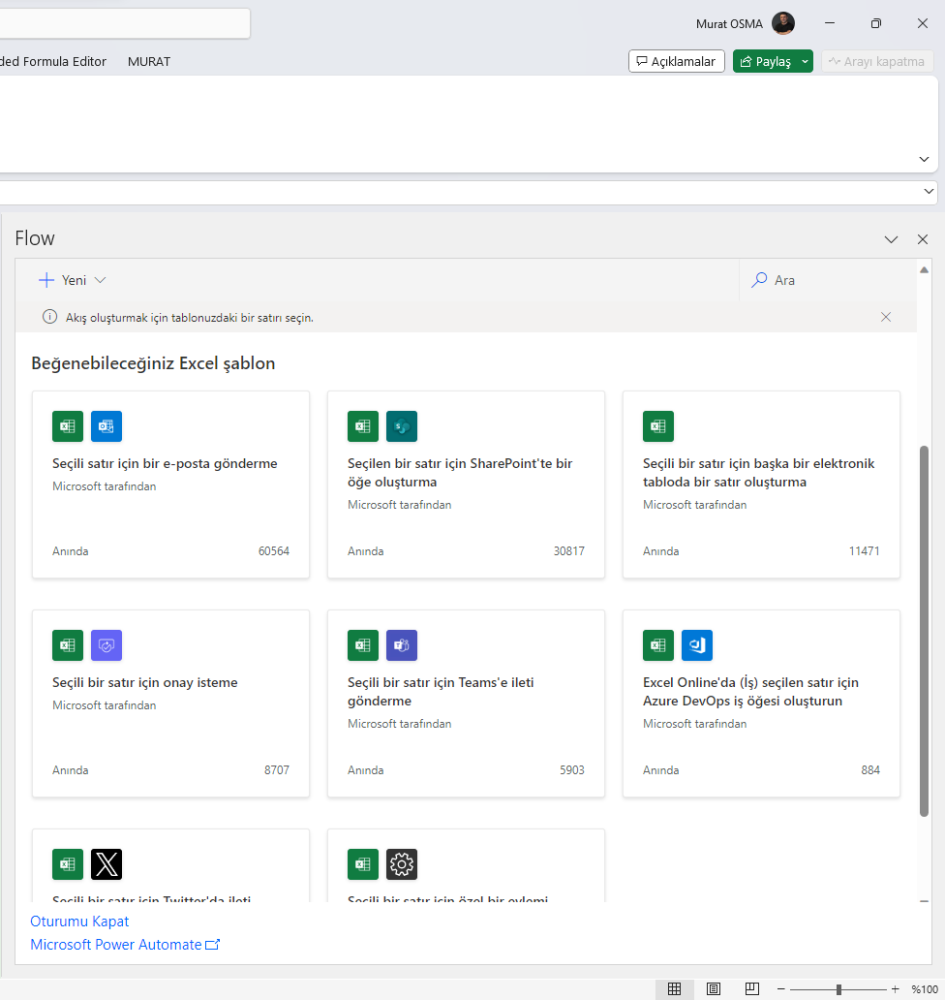Click the zoom slider handle
This screenshot has width=945, height=1000.
839,989
